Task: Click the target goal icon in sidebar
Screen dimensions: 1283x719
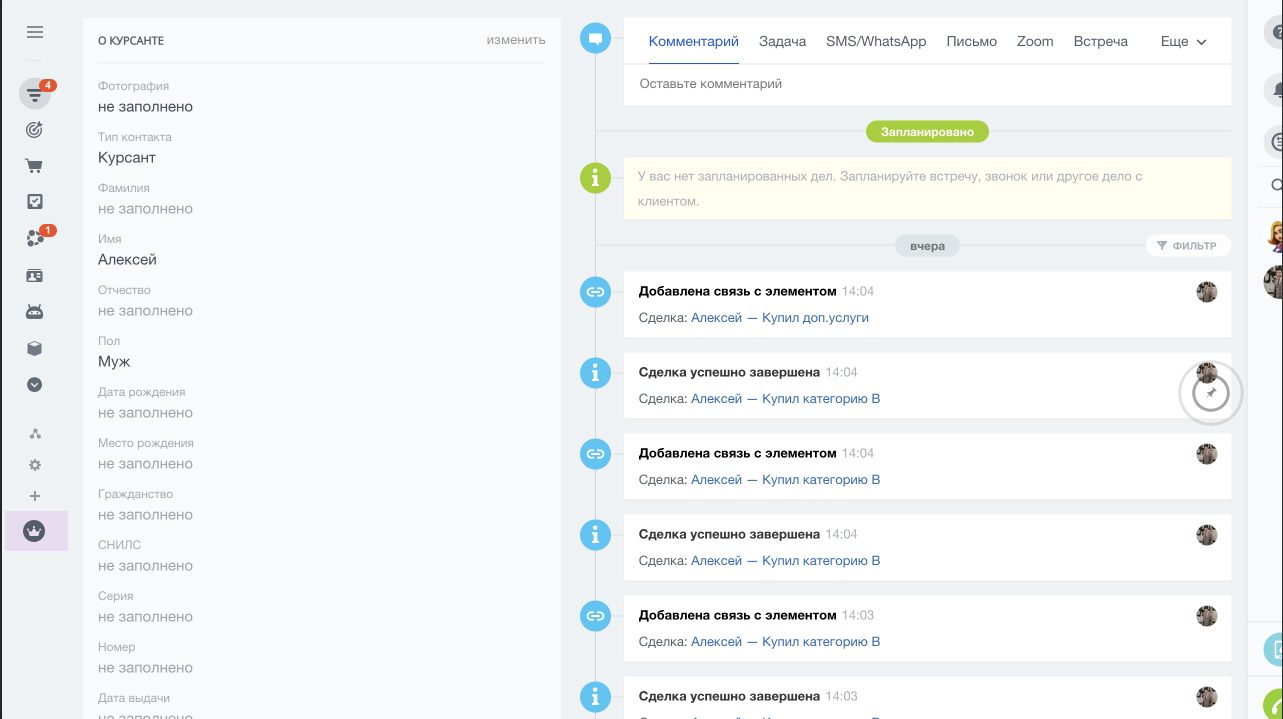Action: [x=35, y=130]
